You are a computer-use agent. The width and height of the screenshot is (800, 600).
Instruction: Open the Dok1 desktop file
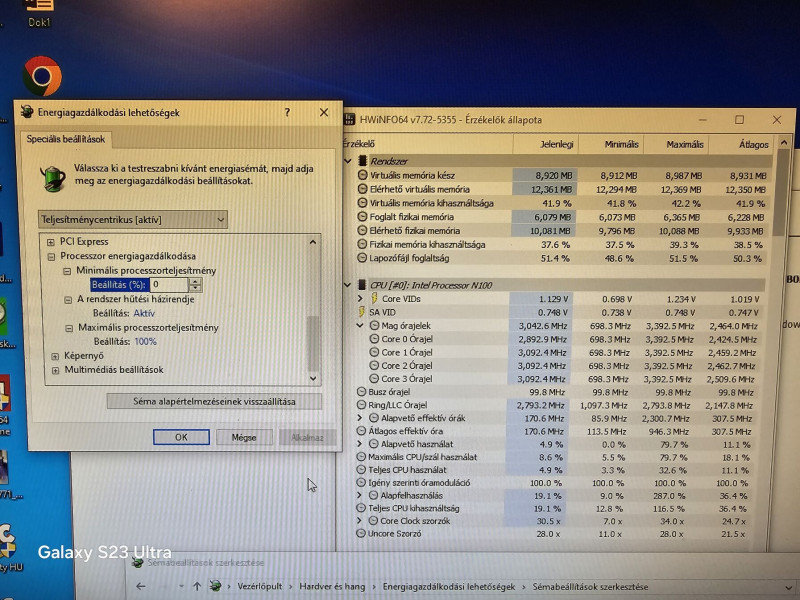[x=39, y=13]
